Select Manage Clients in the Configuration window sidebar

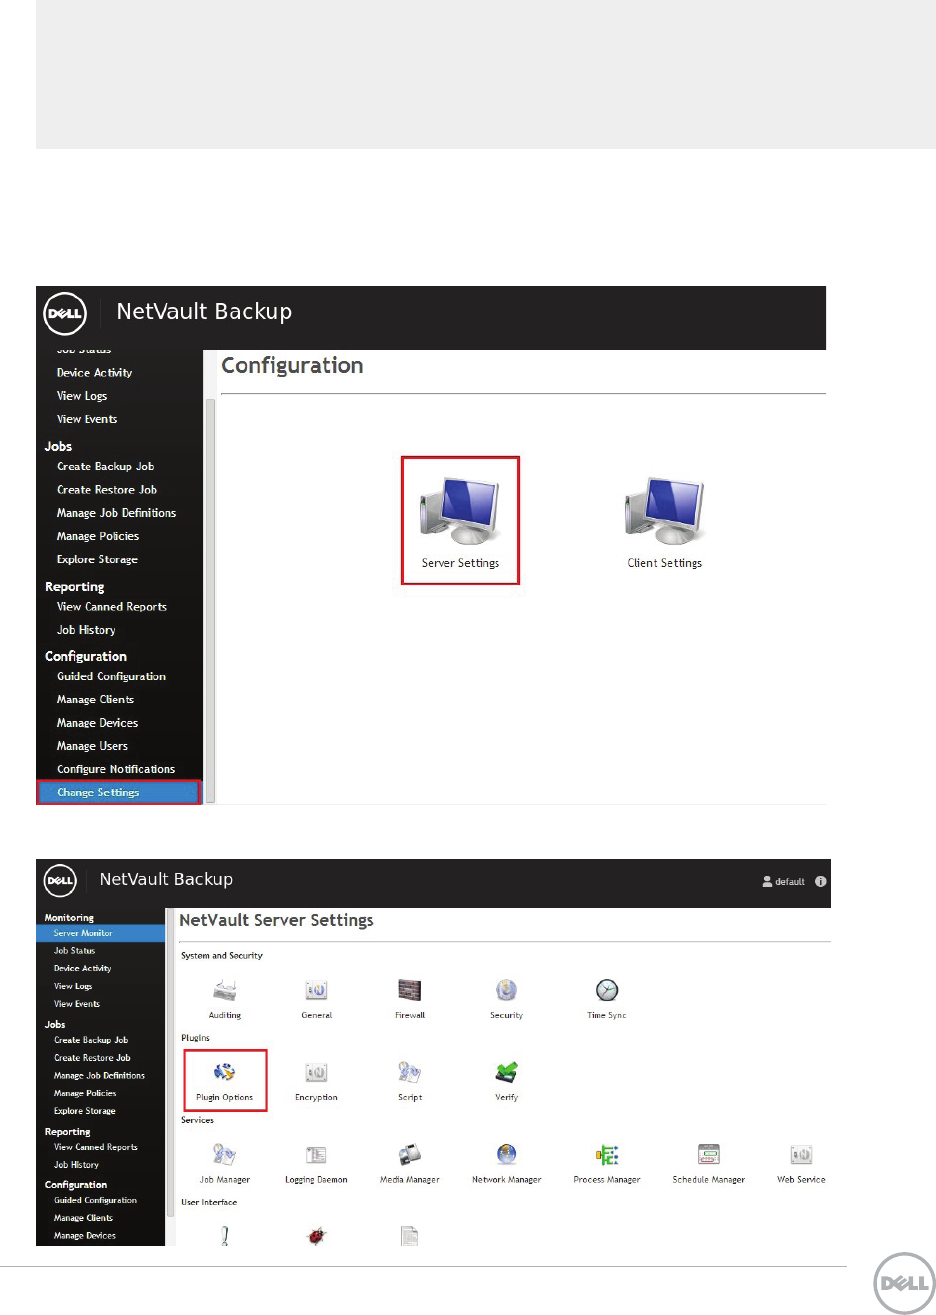pos(95,699)
